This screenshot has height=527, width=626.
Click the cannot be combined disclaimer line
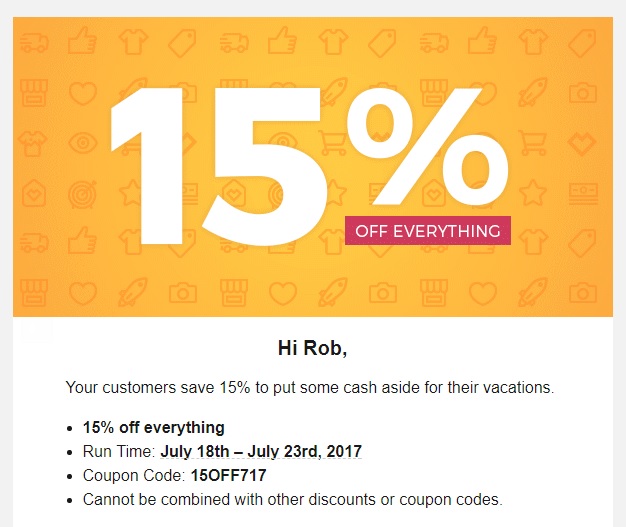click(x=293, y=499)
